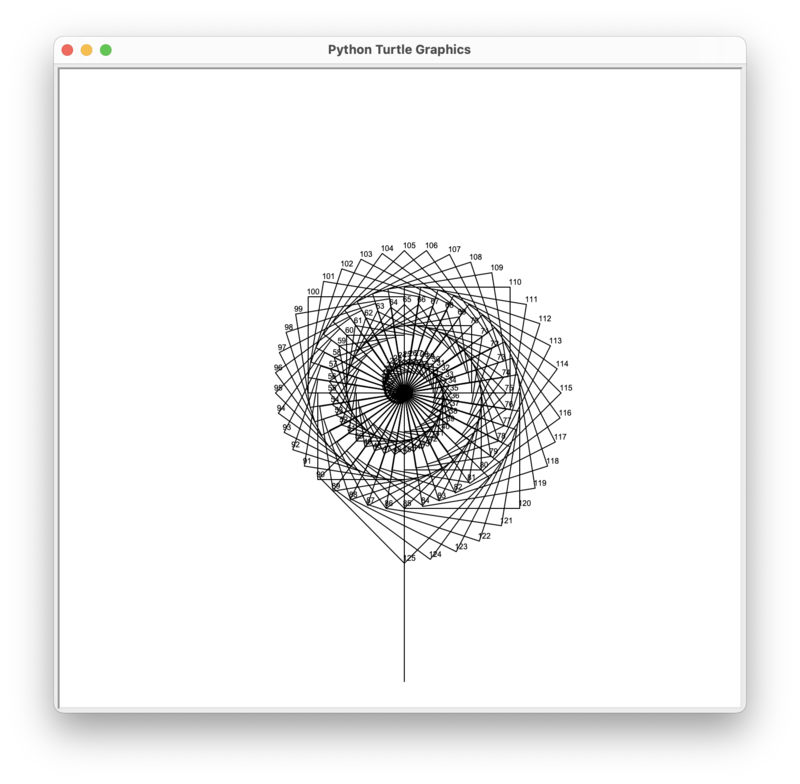
Task: Click the inner number label 59
Action: point(342,341)
